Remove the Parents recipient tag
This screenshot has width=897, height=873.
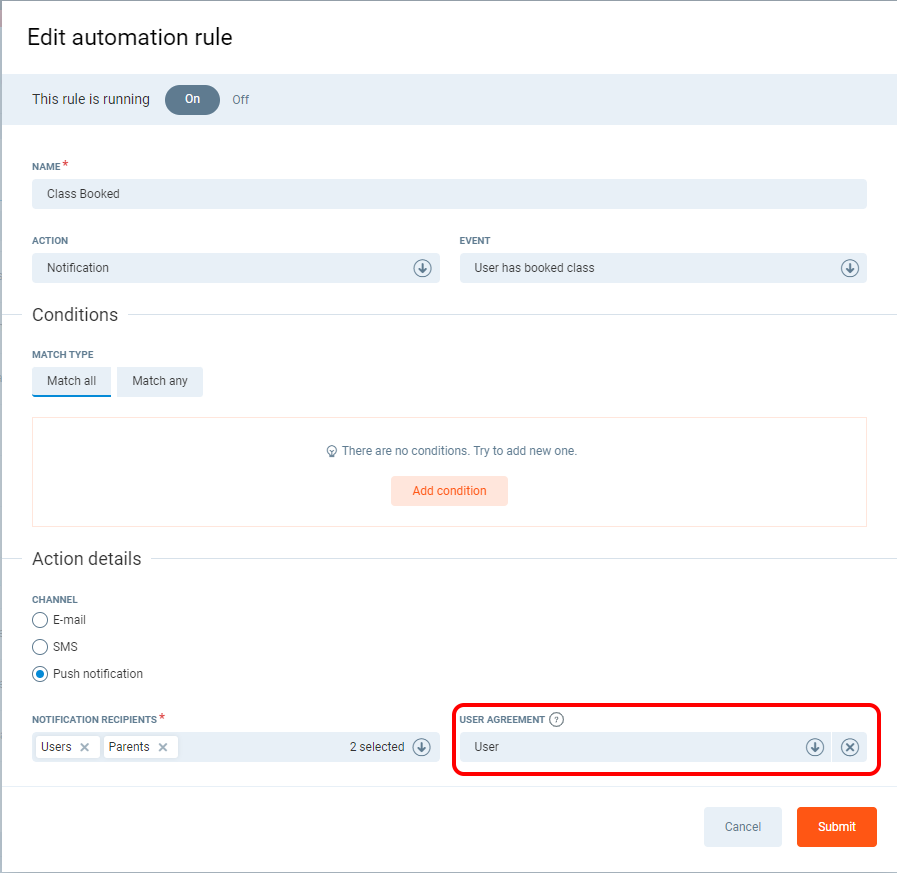coord(163,747)
